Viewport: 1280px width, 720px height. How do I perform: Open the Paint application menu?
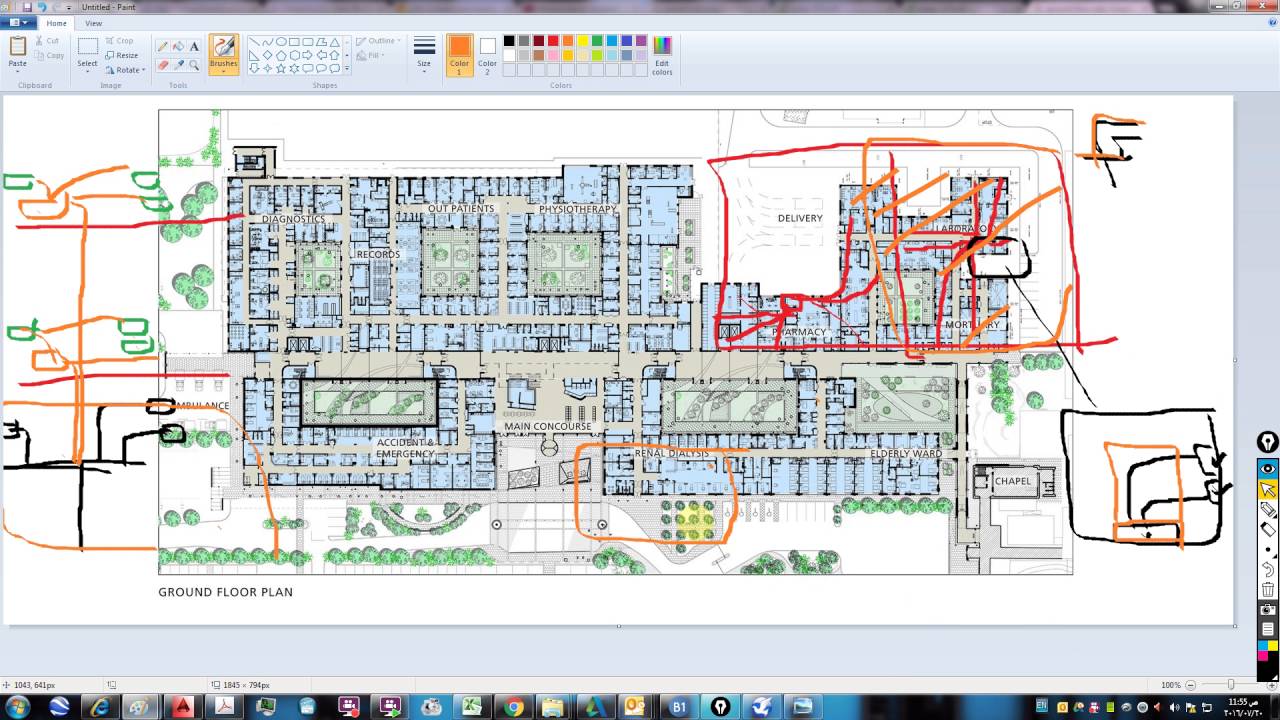(15, 22)
